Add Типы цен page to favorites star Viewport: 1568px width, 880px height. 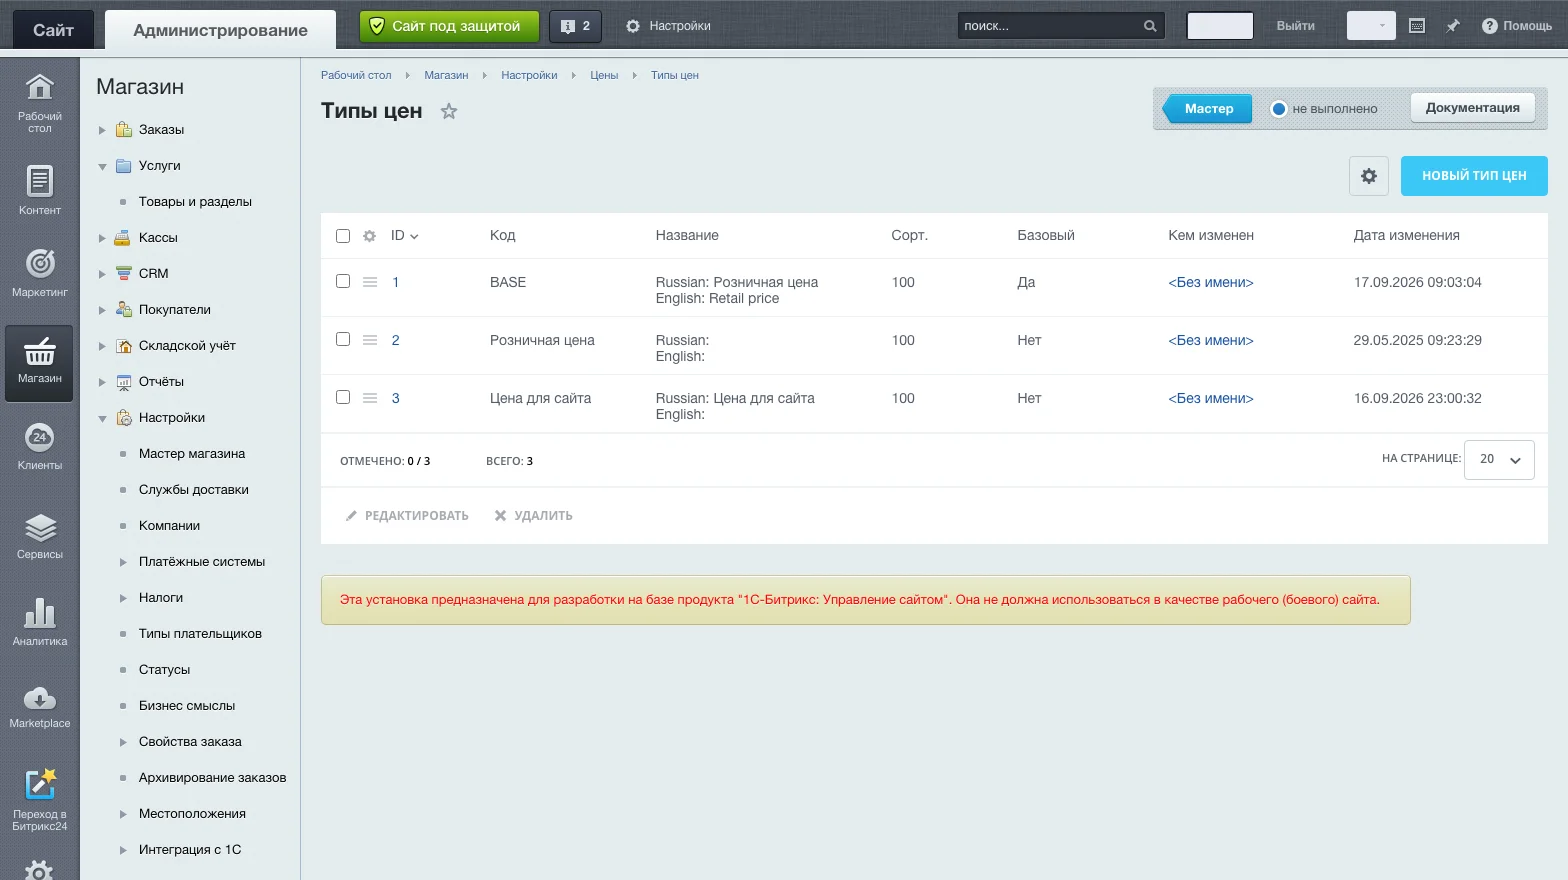coord(449,111)
